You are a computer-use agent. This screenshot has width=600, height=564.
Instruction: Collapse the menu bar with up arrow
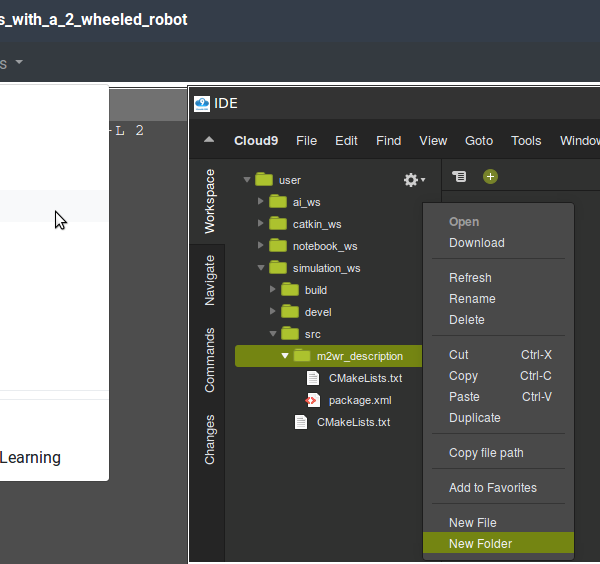[x=209, y=140]
